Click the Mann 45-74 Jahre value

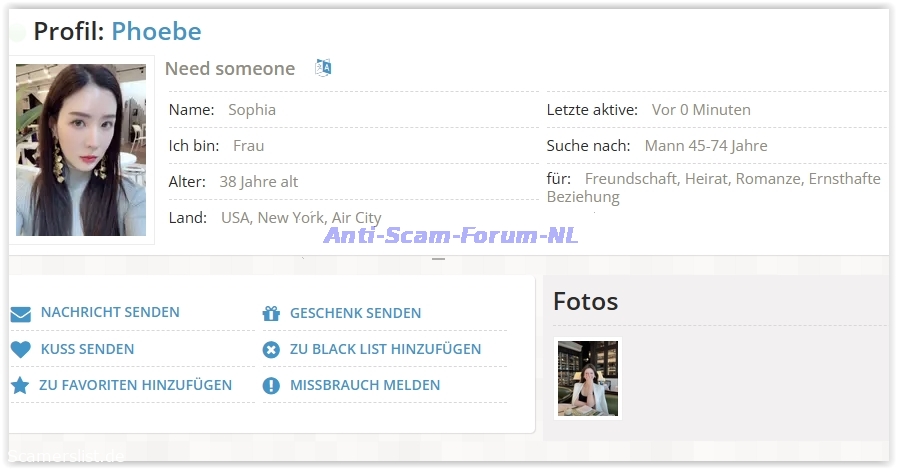coord(706,146)
